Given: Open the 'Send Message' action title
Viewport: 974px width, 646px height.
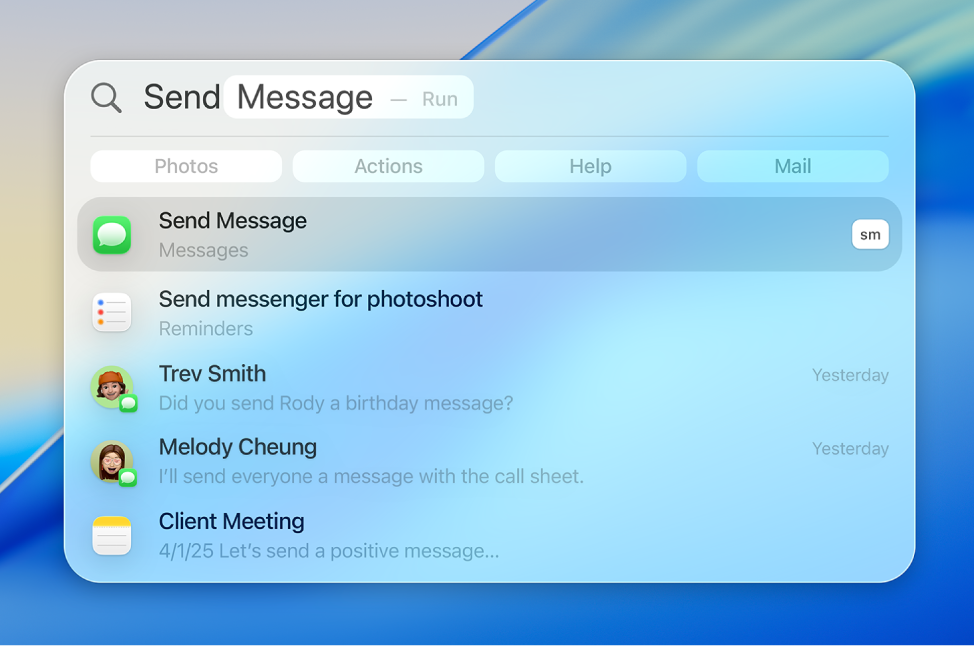Looking at the screenshot, I should 233,221.
